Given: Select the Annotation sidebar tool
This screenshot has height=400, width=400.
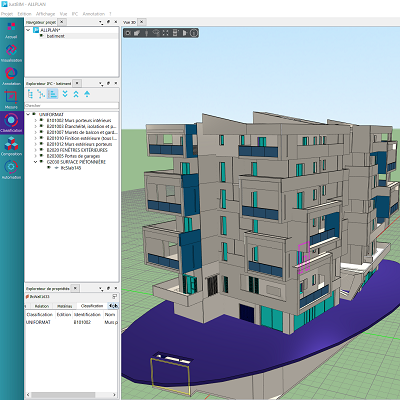Looking at the screenshot, I should 11,77.
